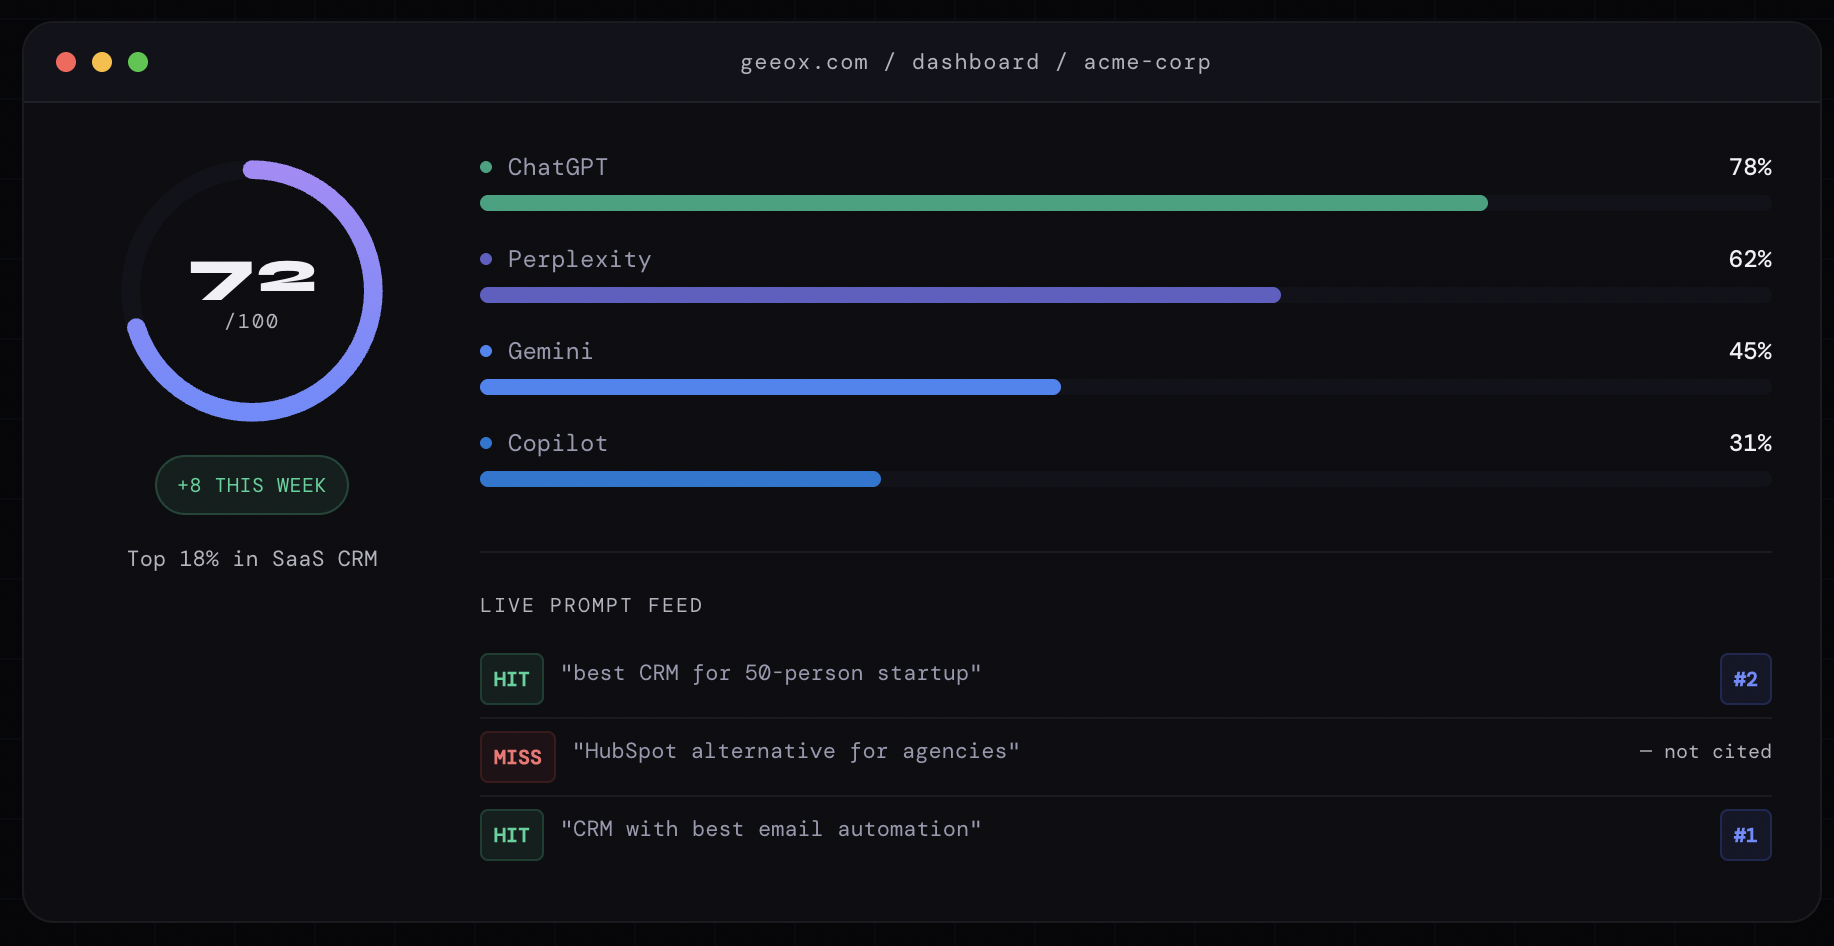1834x946 pixels.
Task: Open the geeox.com home link
Action: click(x=804, y=62)
